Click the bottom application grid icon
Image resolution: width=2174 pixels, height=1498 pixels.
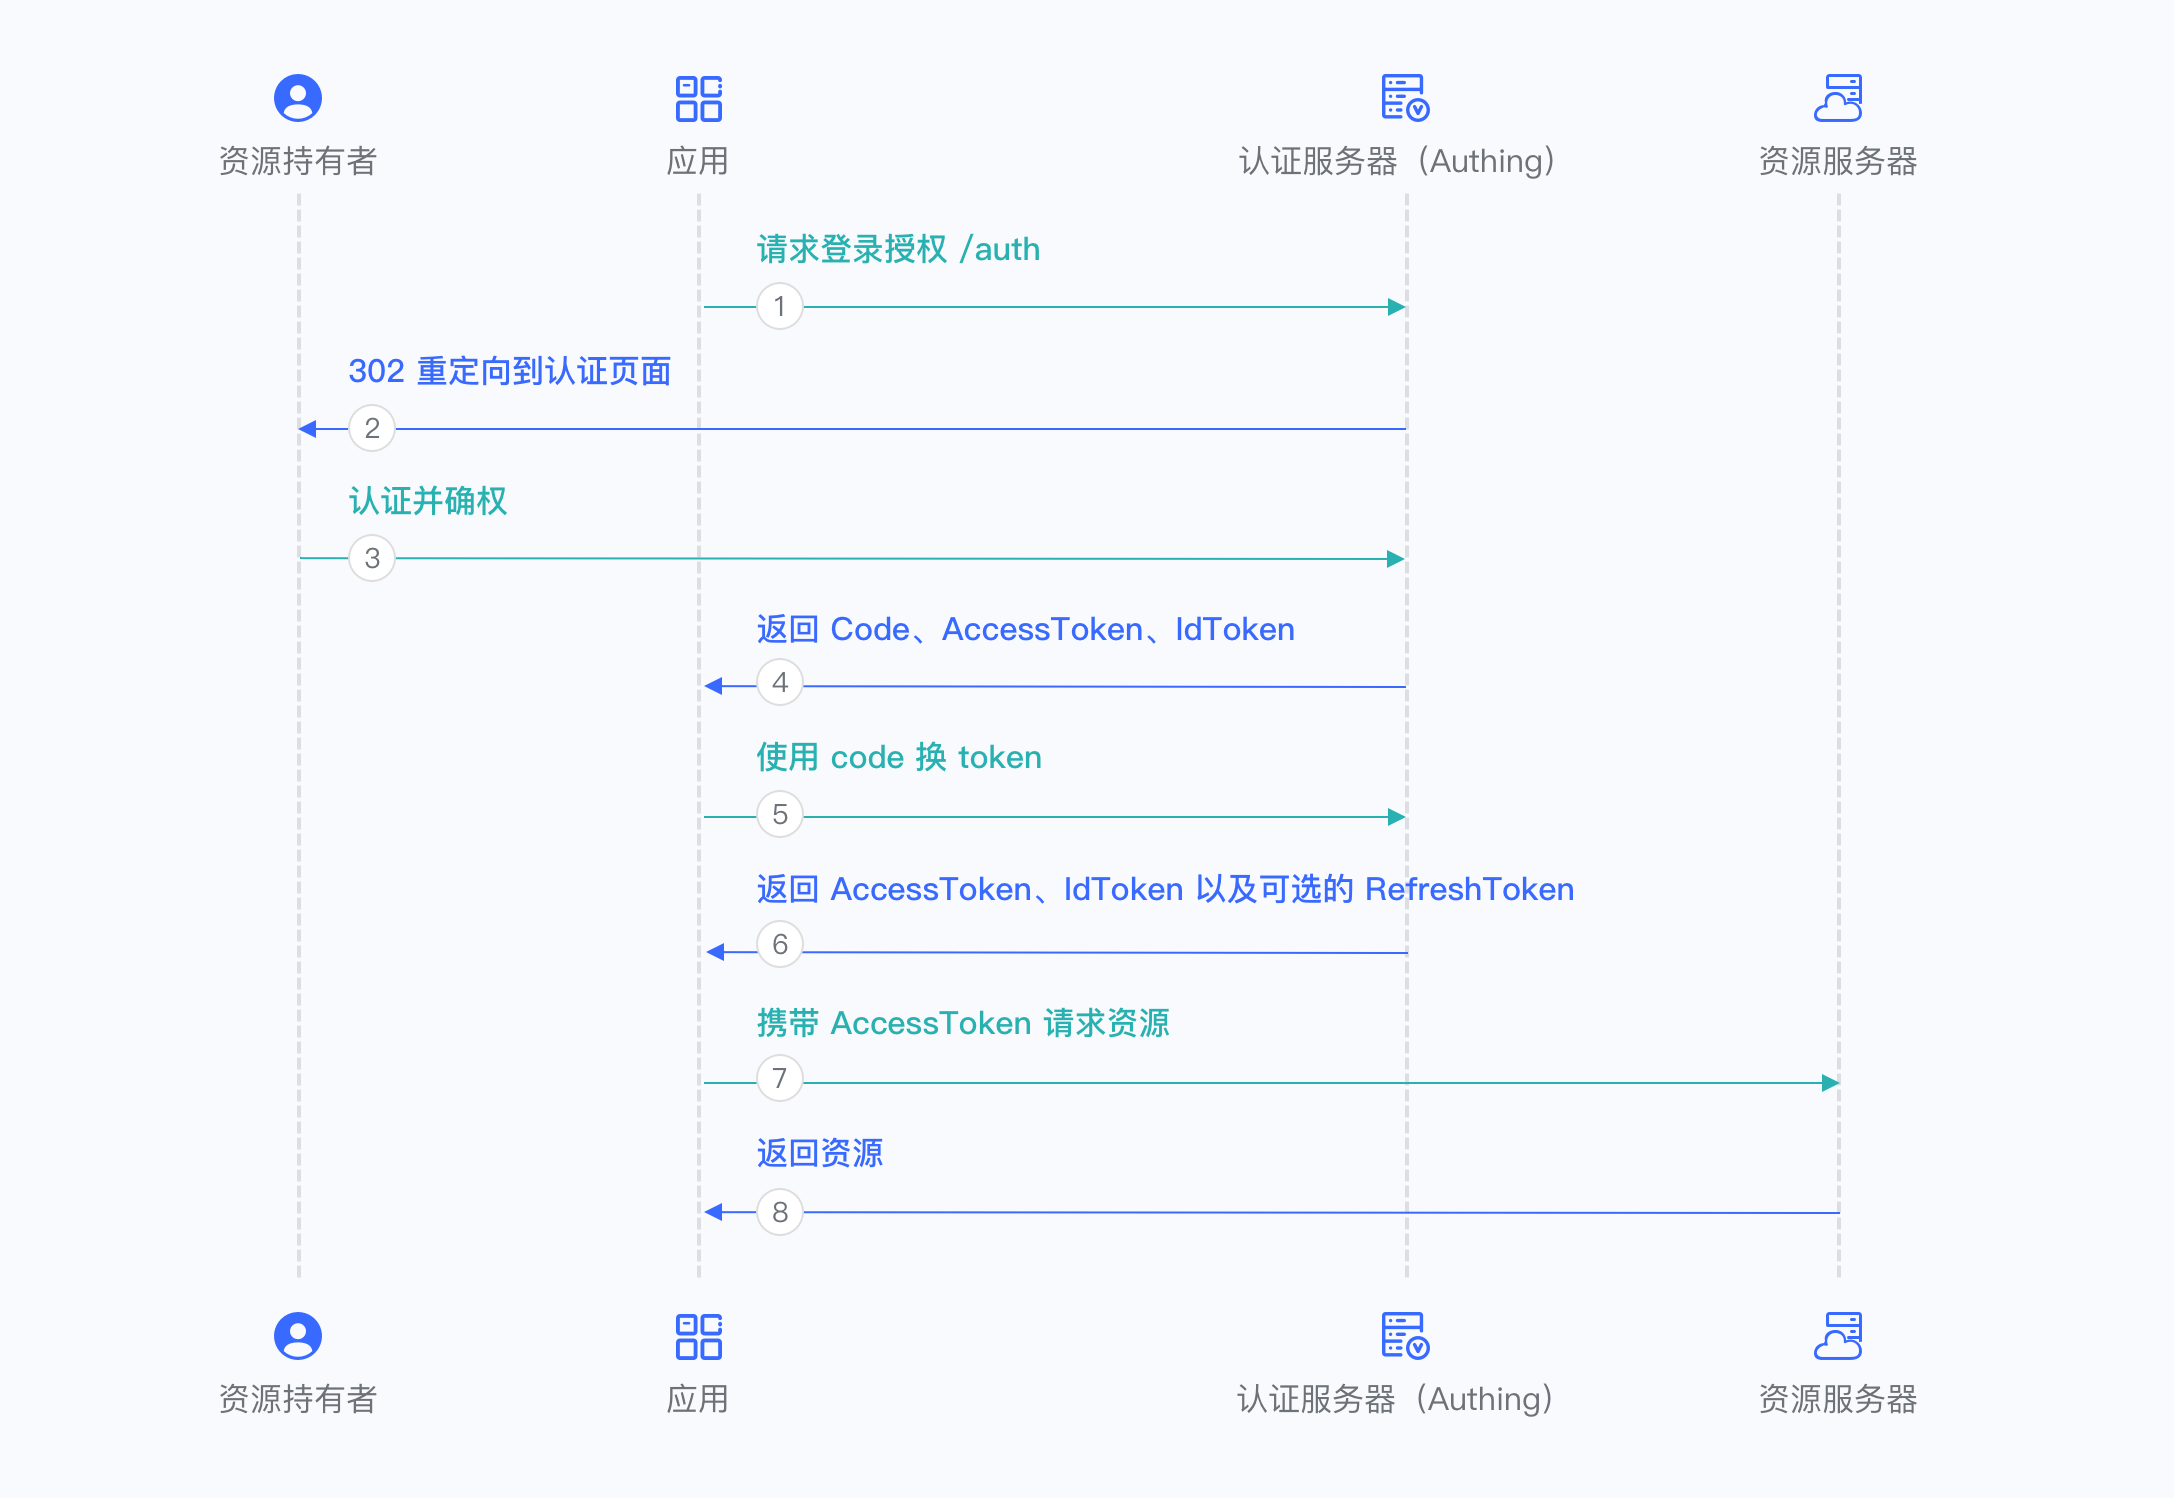(x=698, y=1336)
